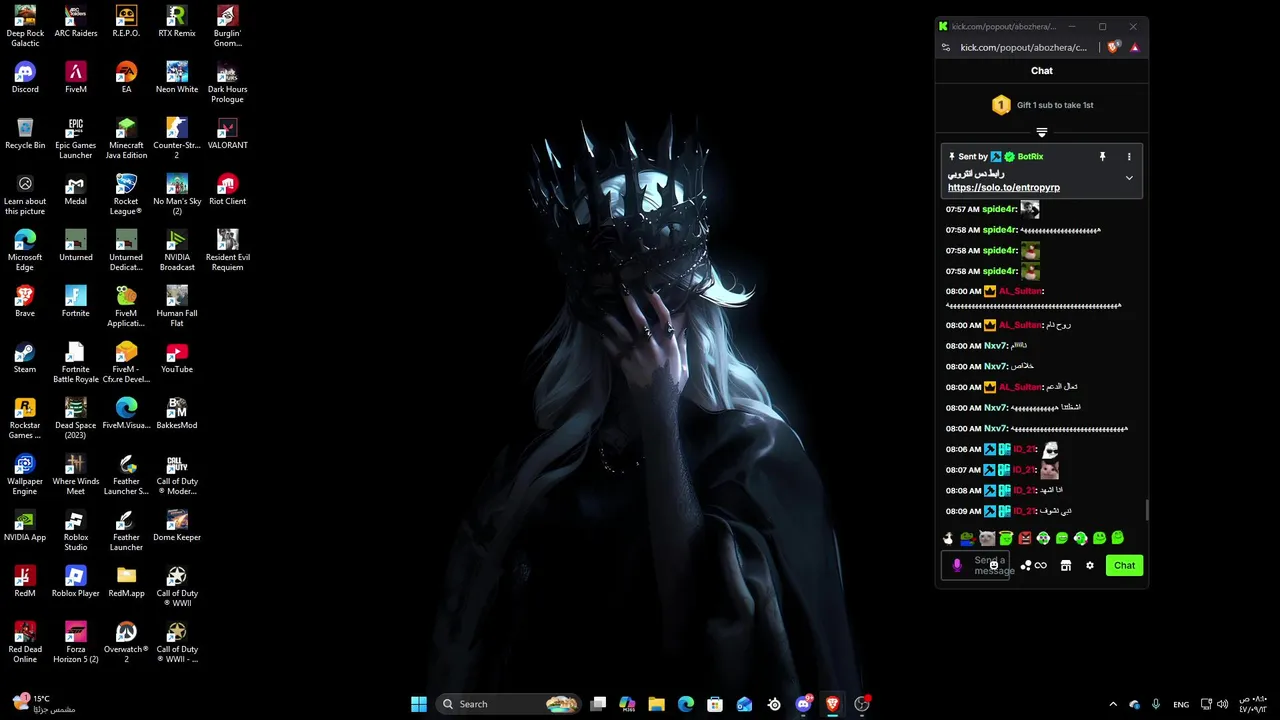Send message with green Chat button
This screenshot has height=720, width=1280.
point(1124,565)
